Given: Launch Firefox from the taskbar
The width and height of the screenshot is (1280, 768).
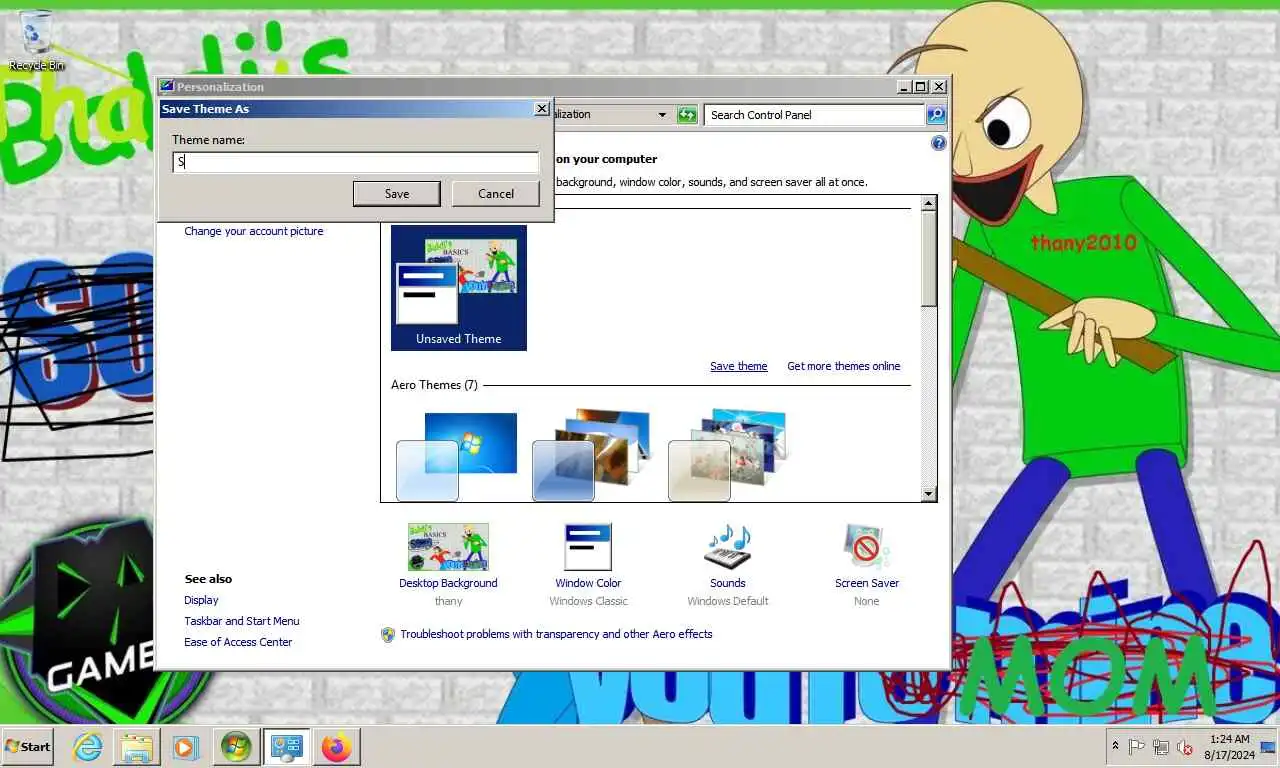Looking at the screenshot, I should click(x=337, y=747).
